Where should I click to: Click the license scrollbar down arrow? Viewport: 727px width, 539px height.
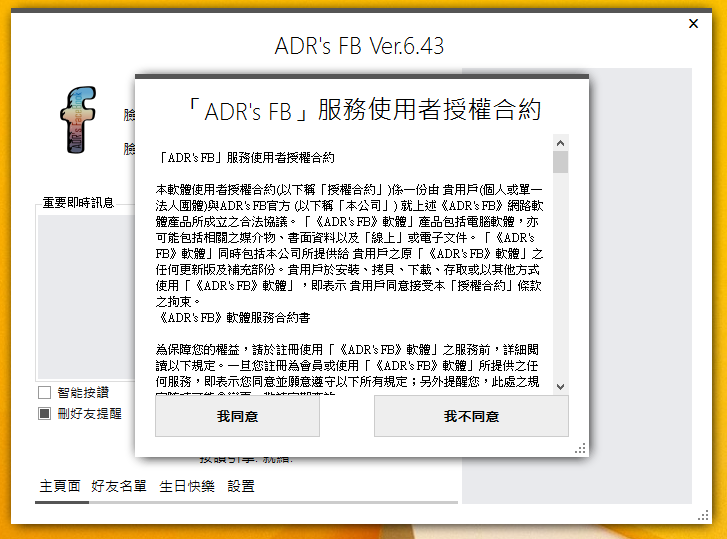click(x=560, y=387)
